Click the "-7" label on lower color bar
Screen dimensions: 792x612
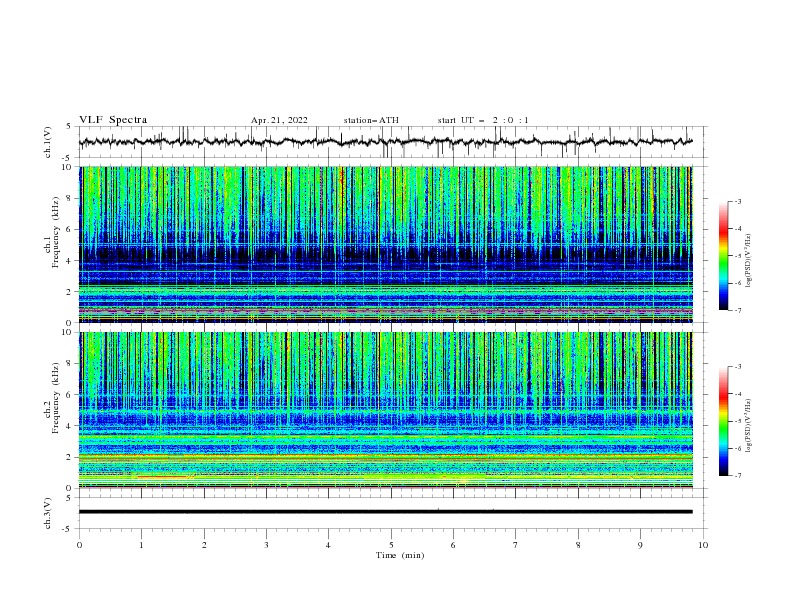tap(738, 476)
